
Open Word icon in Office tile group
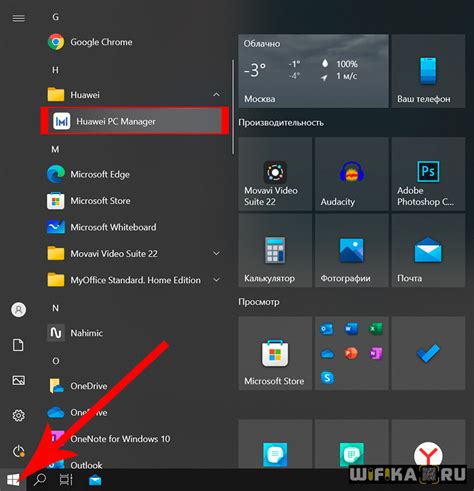tap(351, 329)
